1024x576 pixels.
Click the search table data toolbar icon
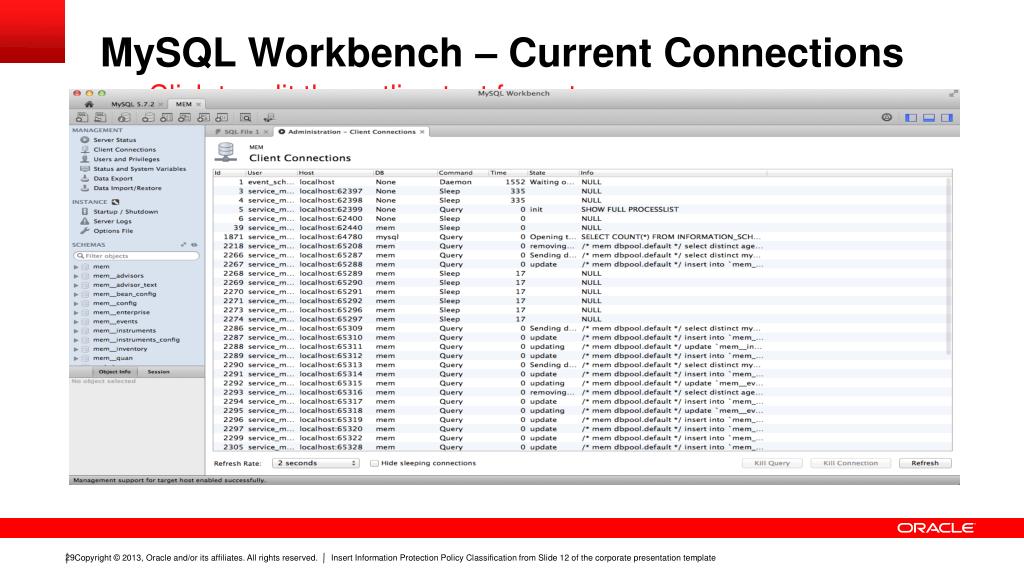point(246,118)
